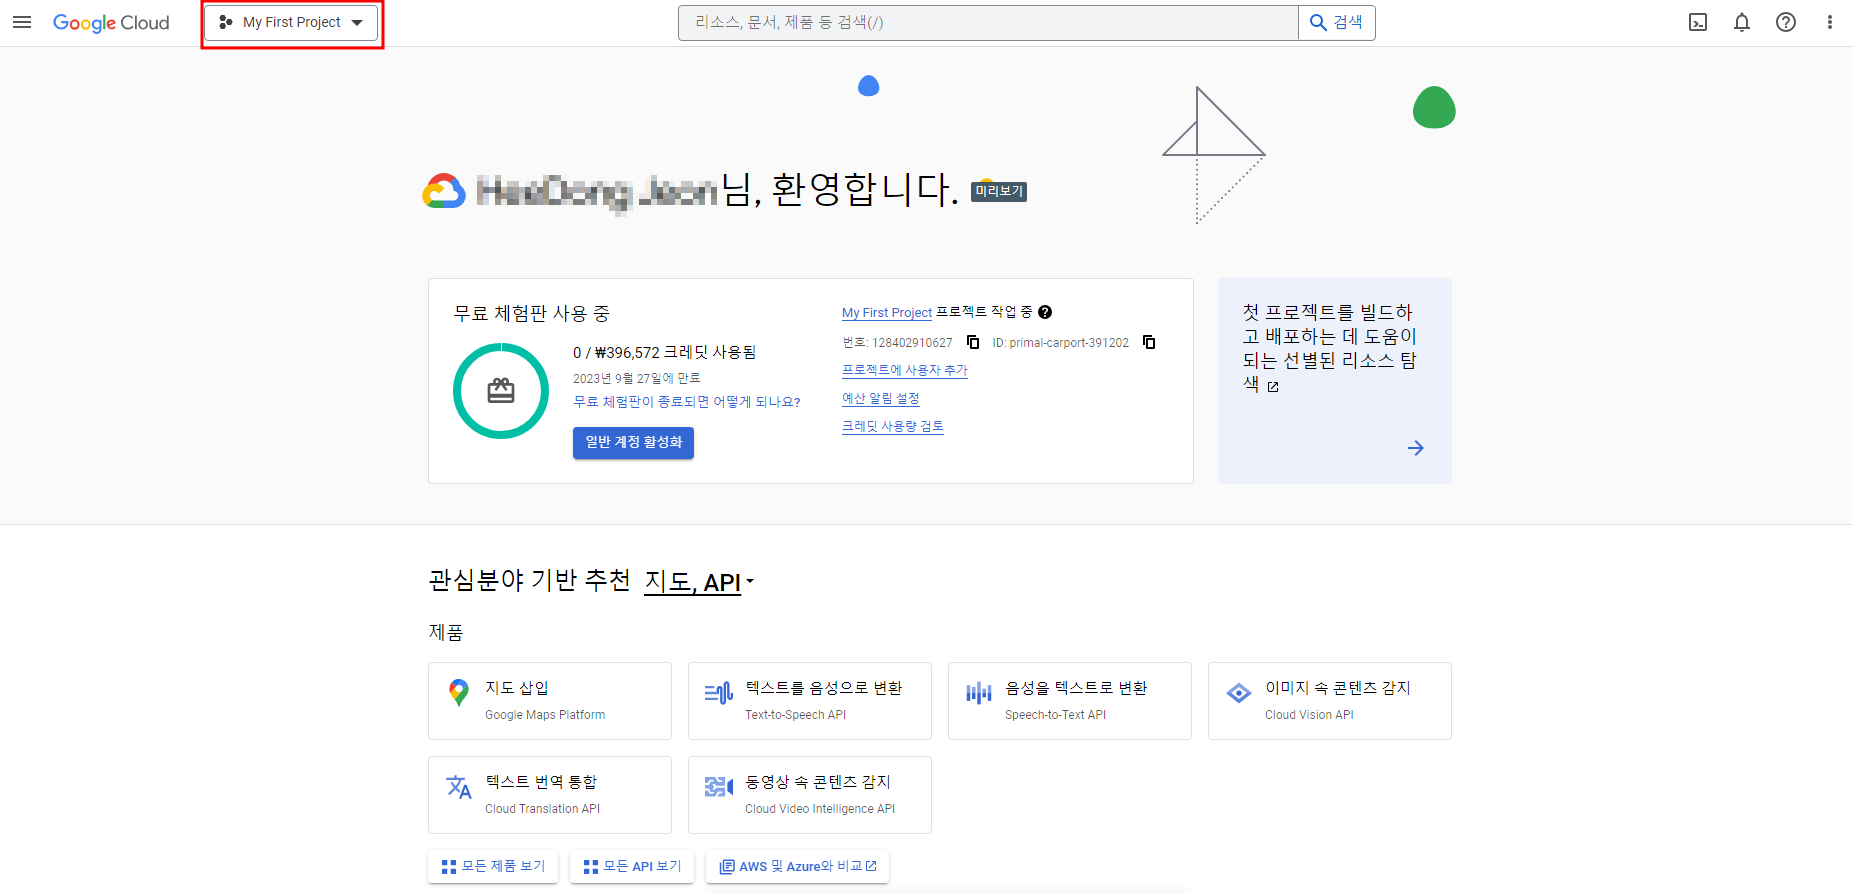Open the help question mark menu
This screenshot has height=893, width=1852.
coord(1786,22)
